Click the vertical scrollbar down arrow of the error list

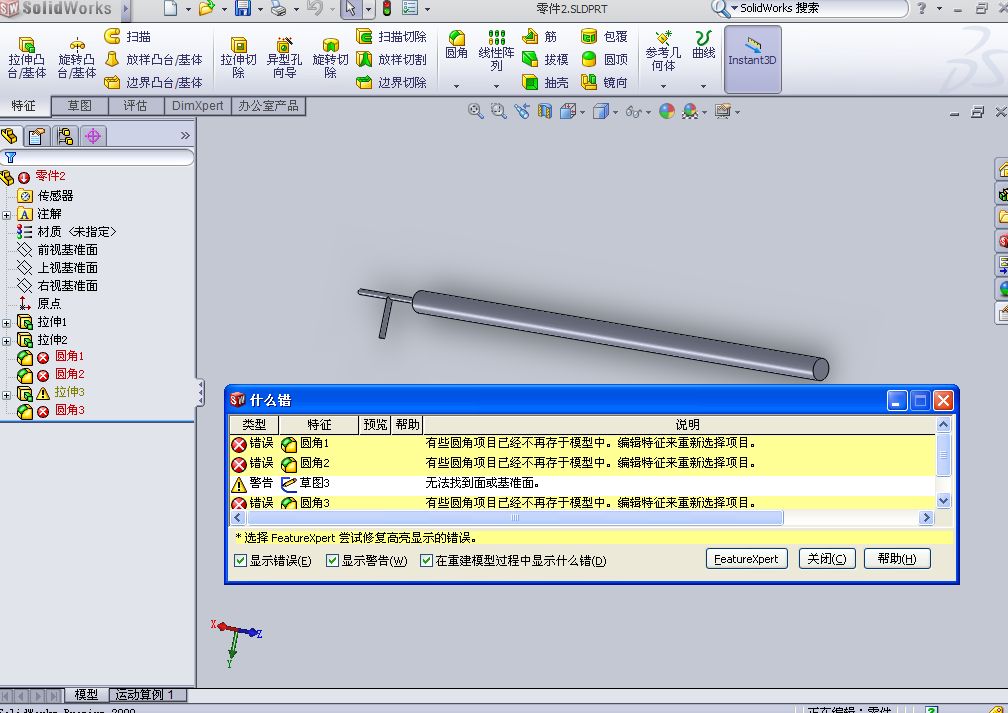[943, 500]
